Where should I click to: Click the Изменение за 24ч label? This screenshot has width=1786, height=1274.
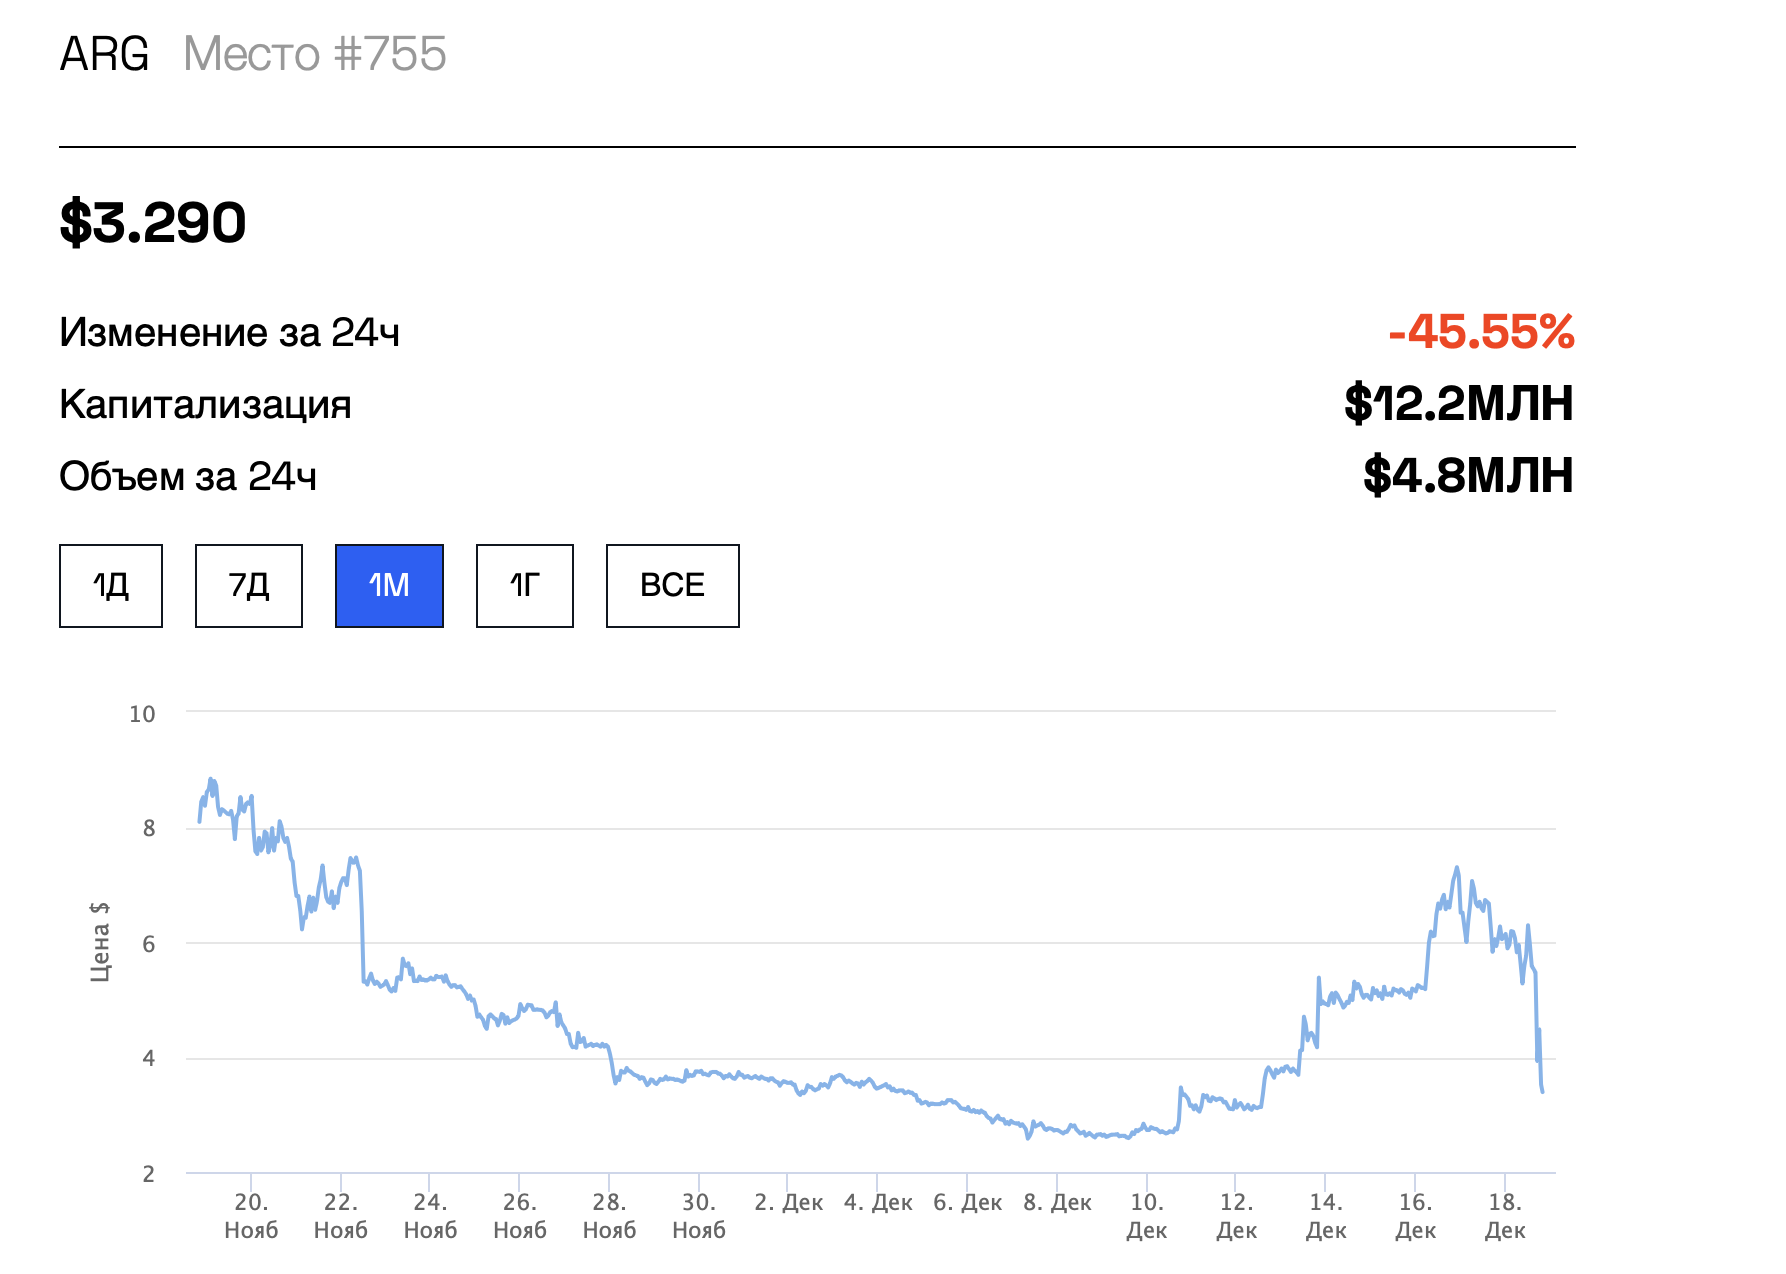pyautogui.click(x=230, y=333)
